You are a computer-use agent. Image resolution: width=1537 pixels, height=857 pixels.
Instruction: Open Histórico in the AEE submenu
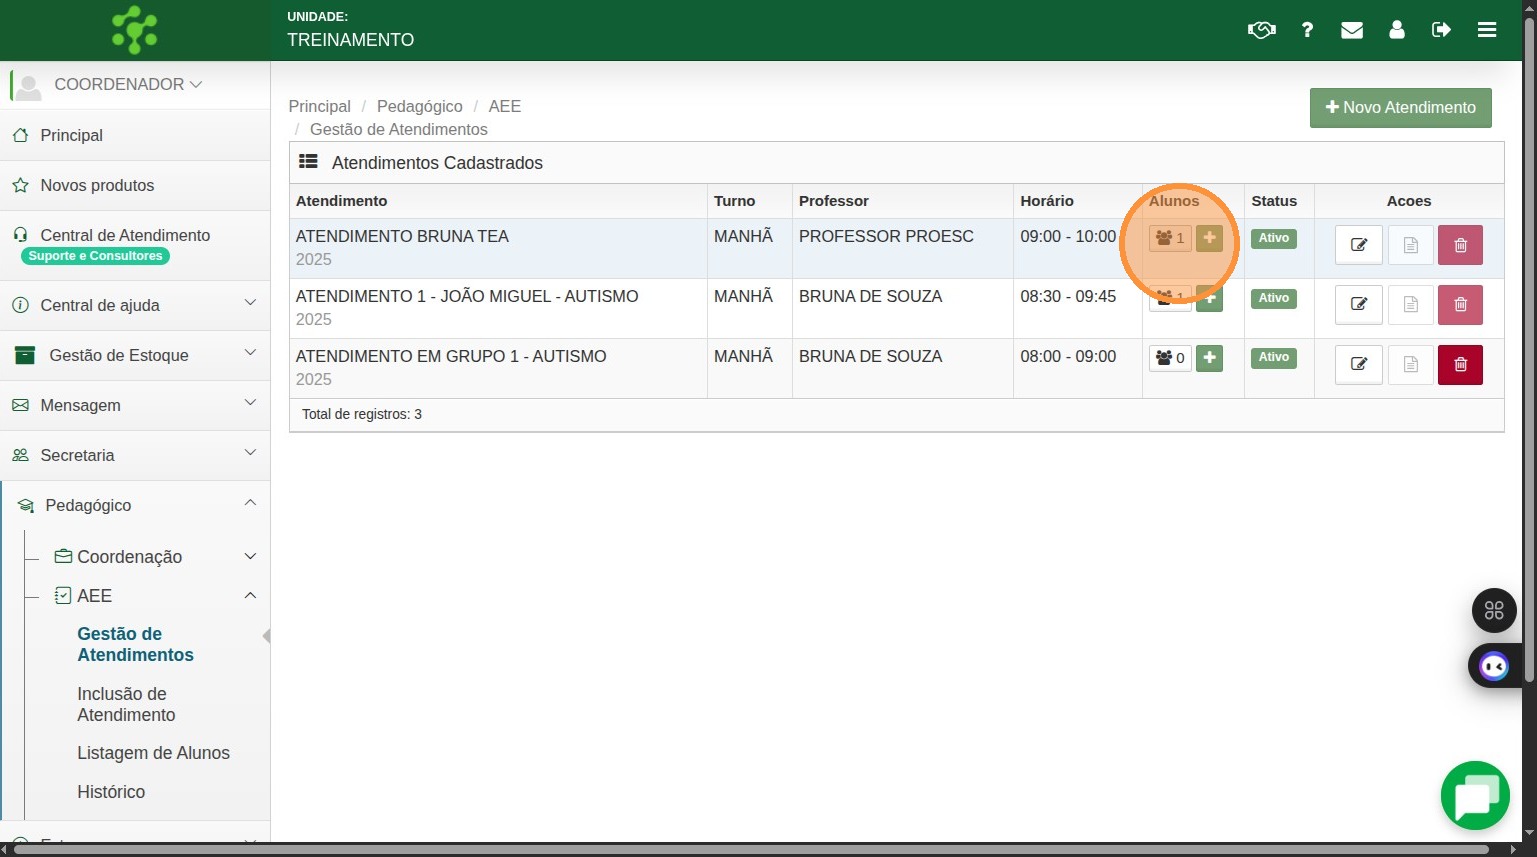(111, 792)
